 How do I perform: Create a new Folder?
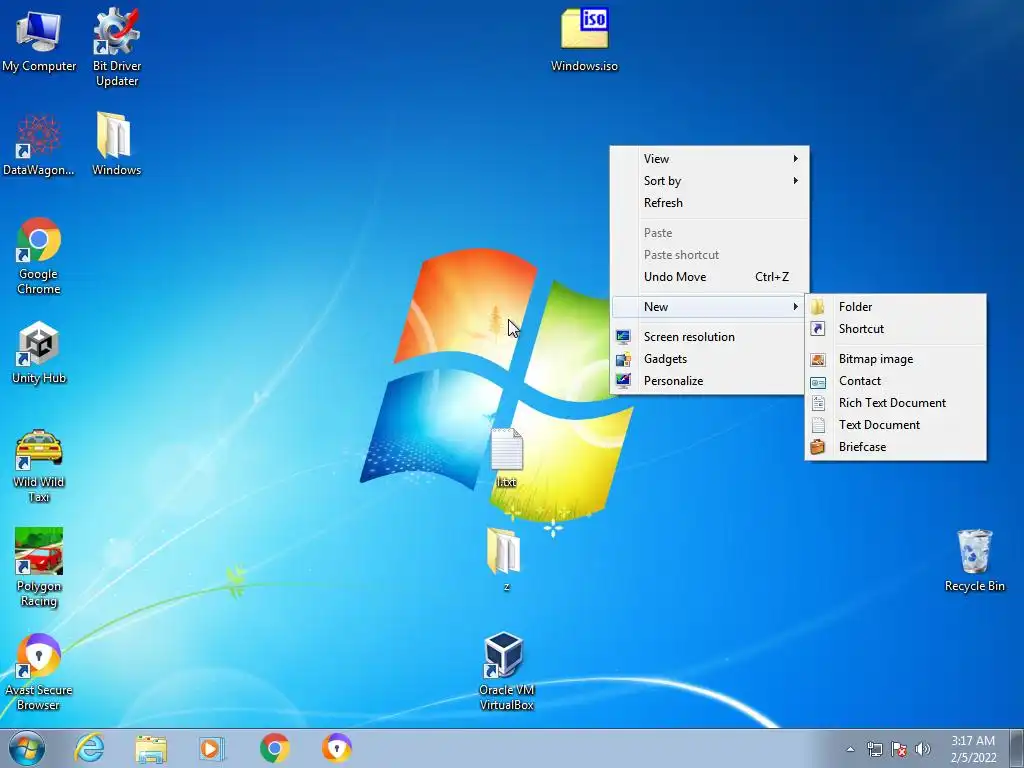click(x=895, y=307)
